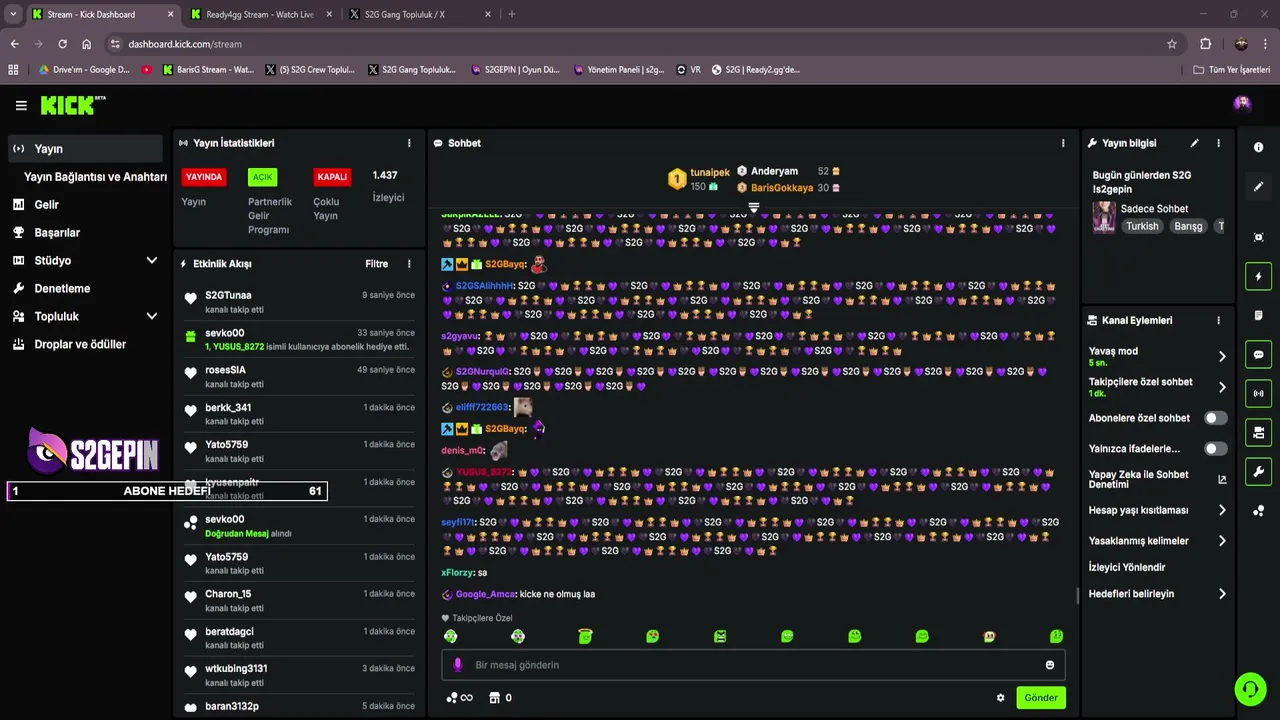Open Yayın bilgisi three-dot menu

coord(1218,143)
